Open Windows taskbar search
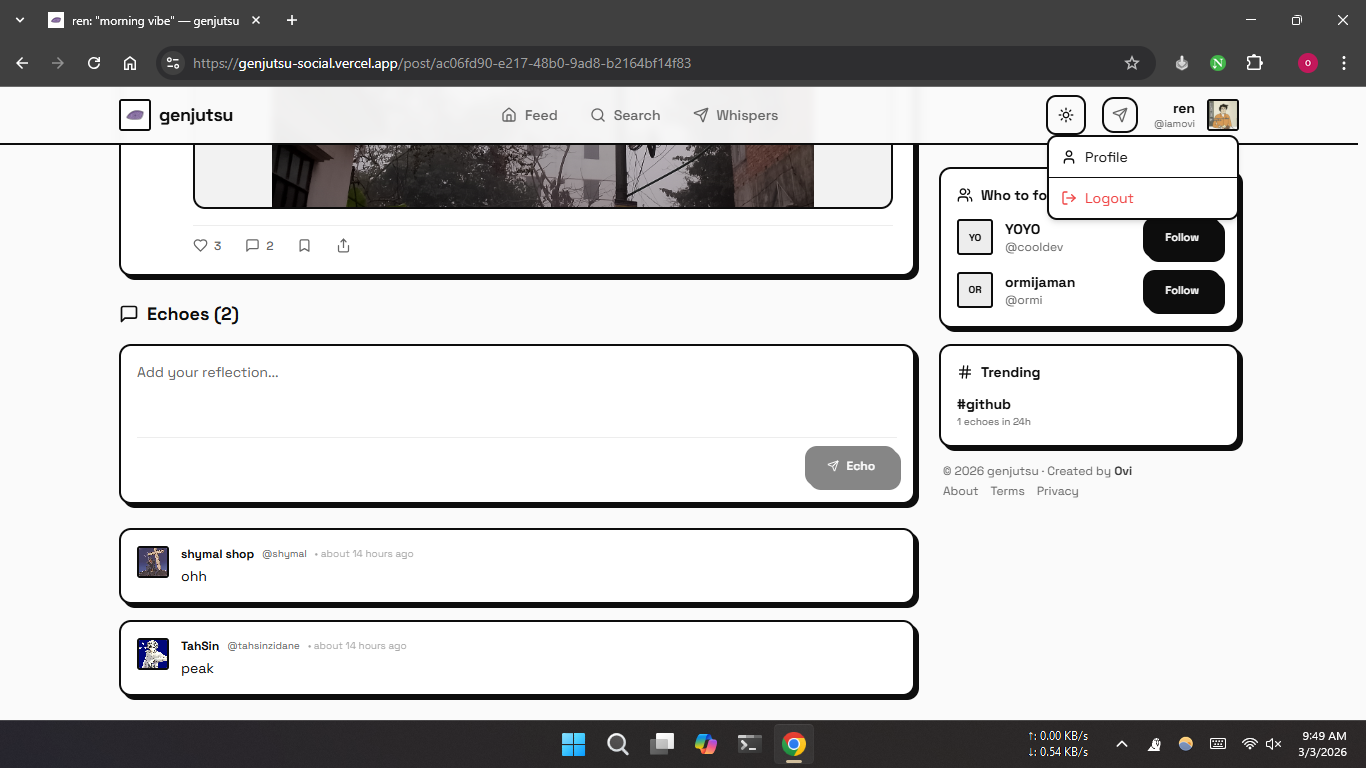1366x768 pixels. click(x=618, y=744)
